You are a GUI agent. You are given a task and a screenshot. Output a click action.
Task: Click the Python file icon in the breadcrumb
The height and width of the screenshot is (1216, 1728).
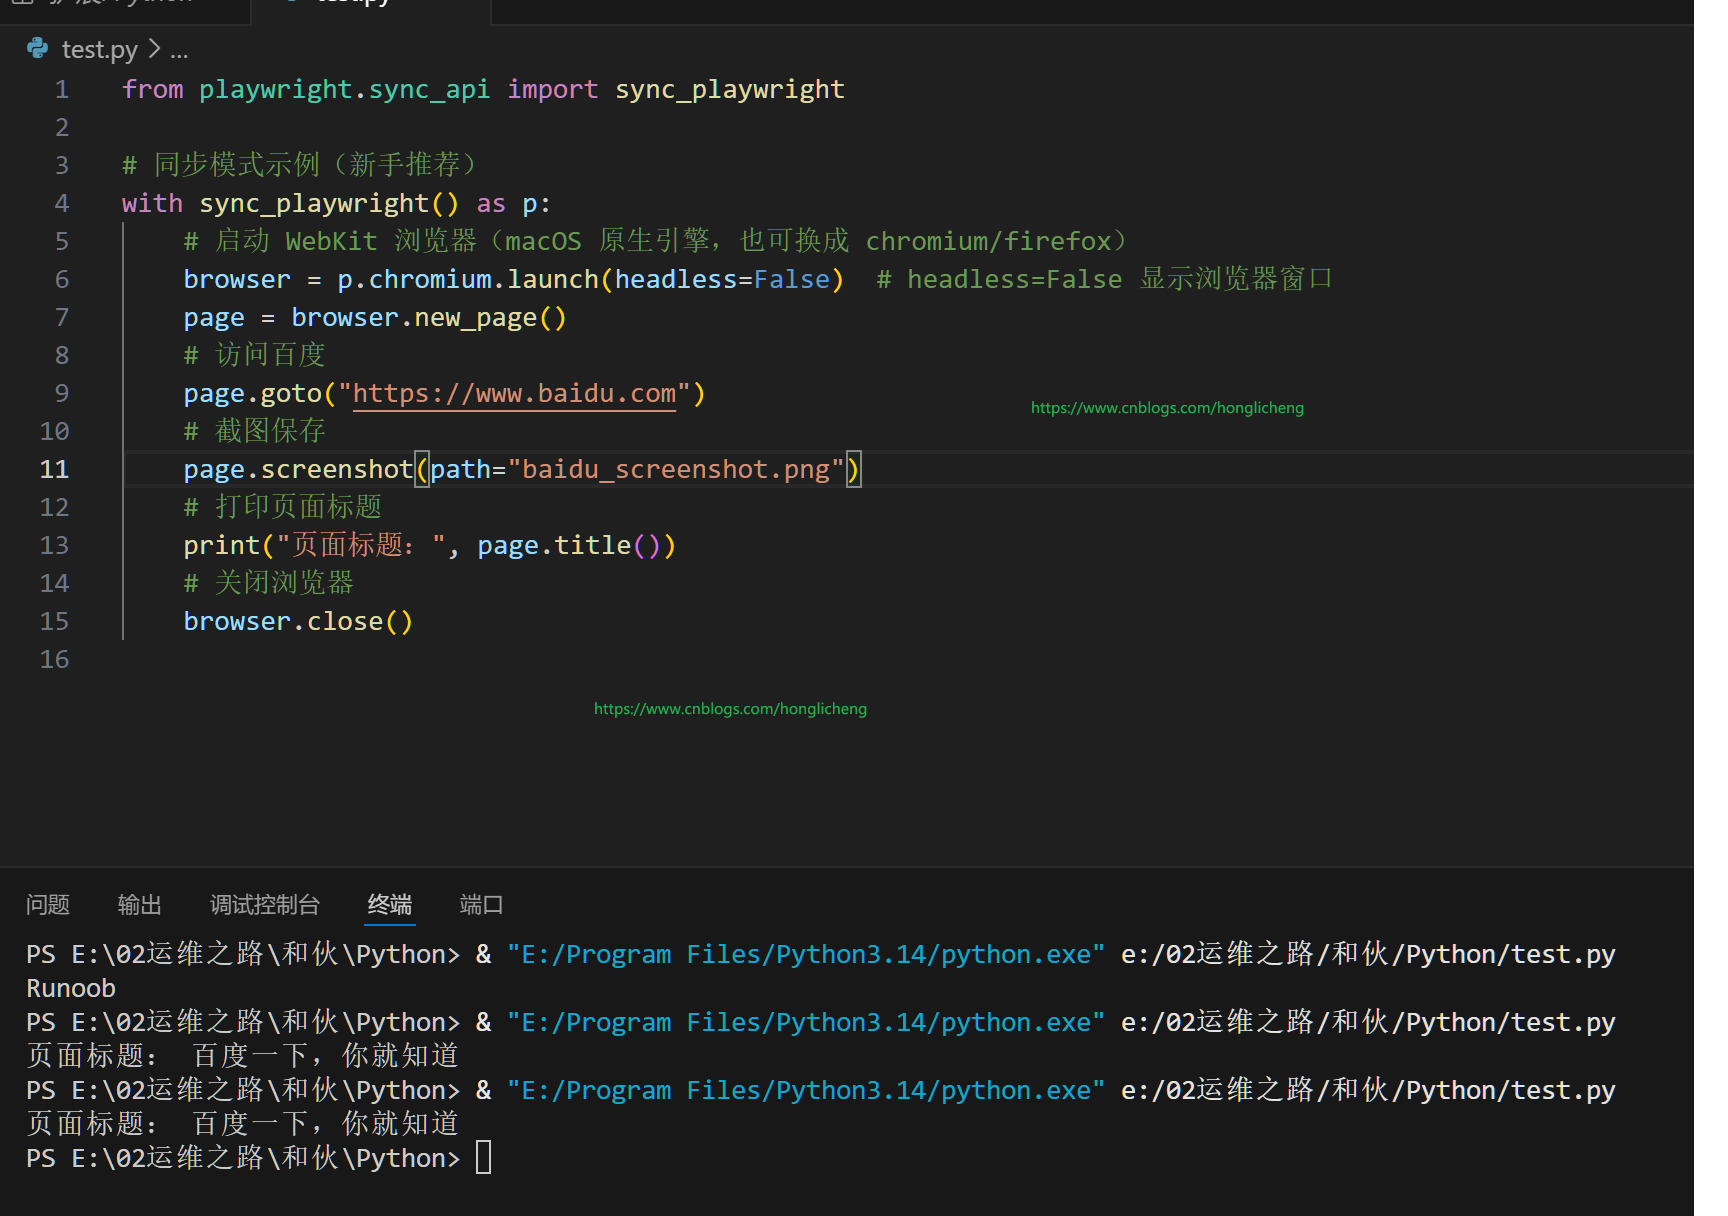[38, 48]
